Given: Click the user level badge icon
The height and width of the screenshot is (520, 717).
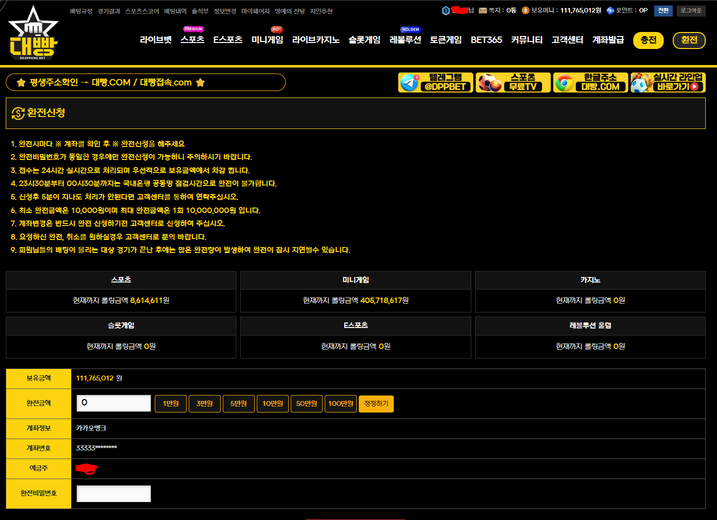Looking at the screenshot, I should (445, 10).
